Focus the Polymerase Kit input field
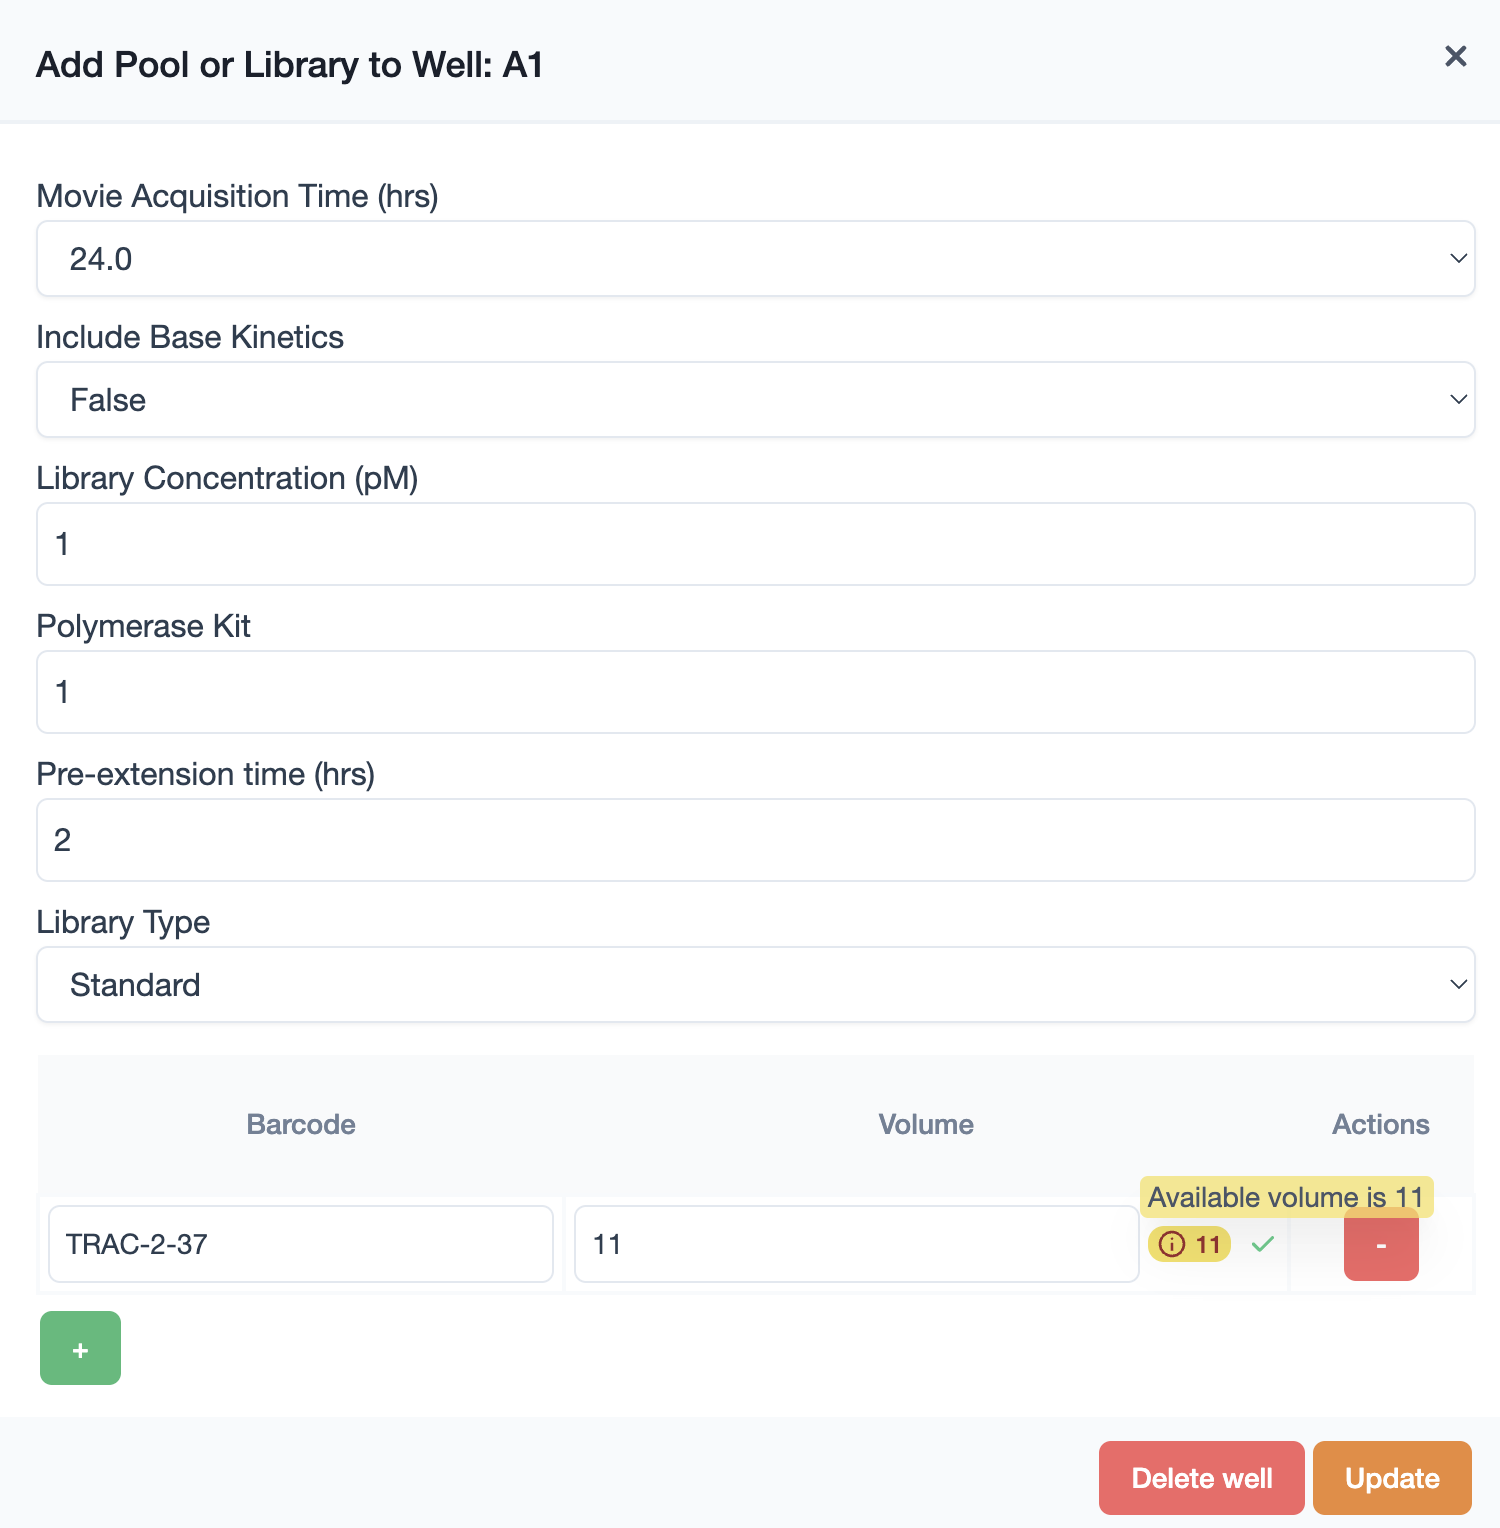 pos(755,692)
